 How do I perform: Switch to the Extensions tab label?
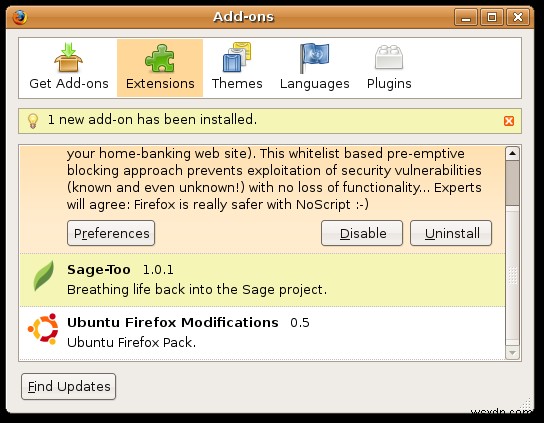160,84
